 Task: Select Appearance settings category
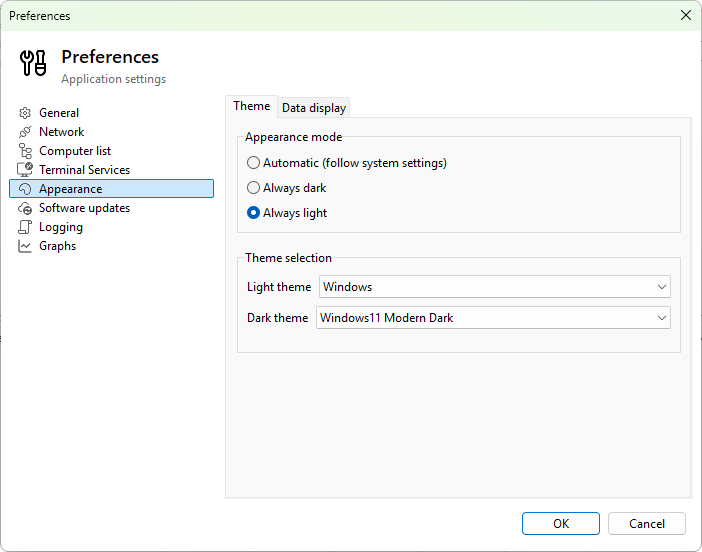(x=111, y=188)
